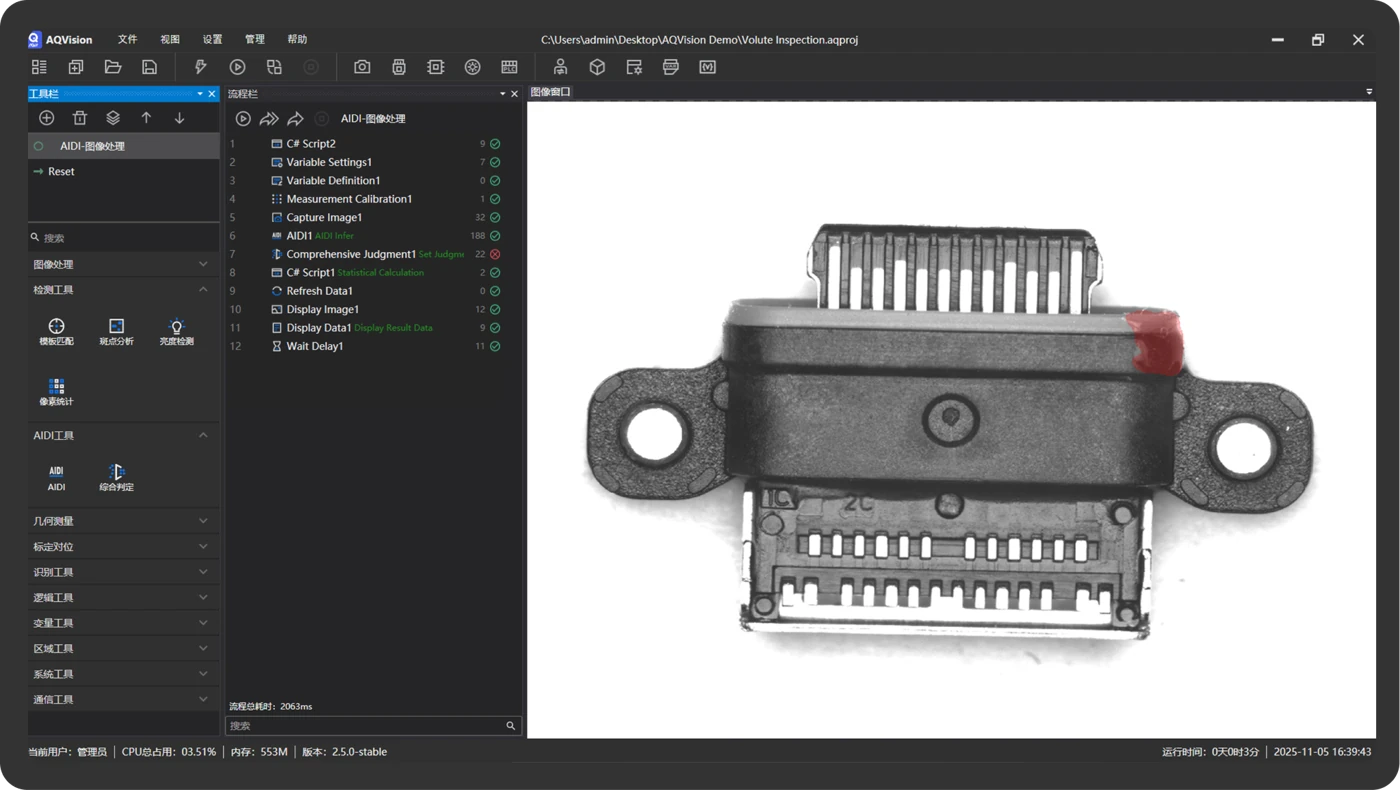
Task: Expand the 几何测量 category
Action: [x=123, y=521]
